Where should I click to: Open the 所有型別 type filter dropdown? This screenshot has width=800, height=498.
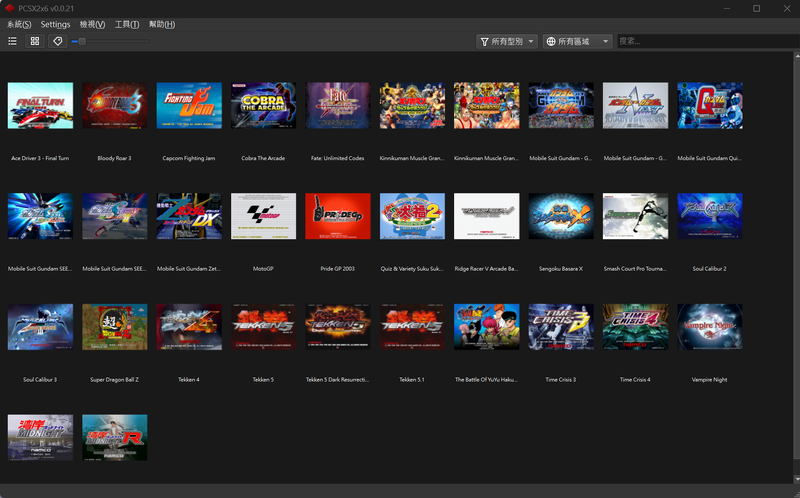[x=507, y=41]
